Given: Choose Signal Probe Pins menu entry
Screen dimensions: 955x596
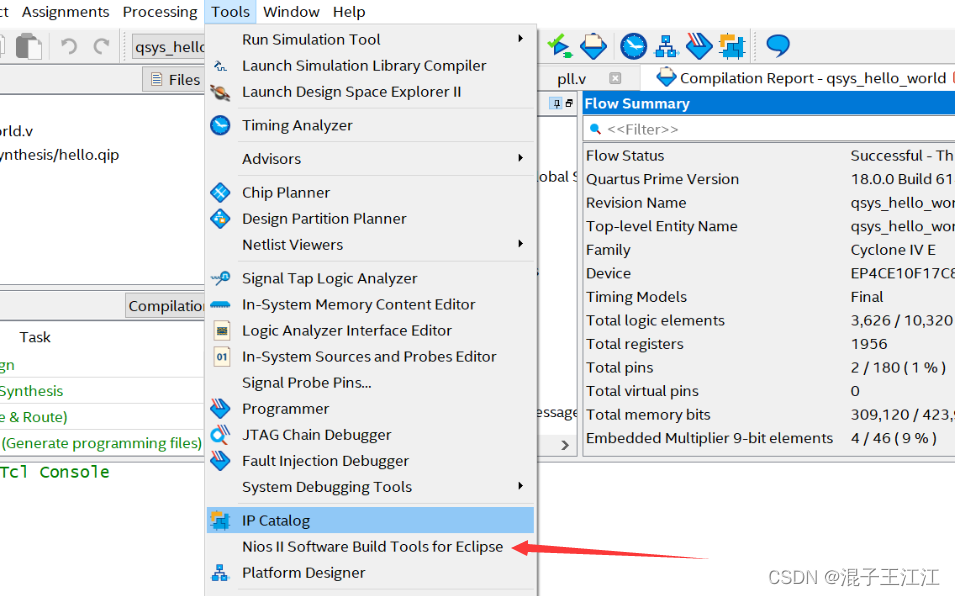Looking at the screenshot, I should [x=306, y=382].
